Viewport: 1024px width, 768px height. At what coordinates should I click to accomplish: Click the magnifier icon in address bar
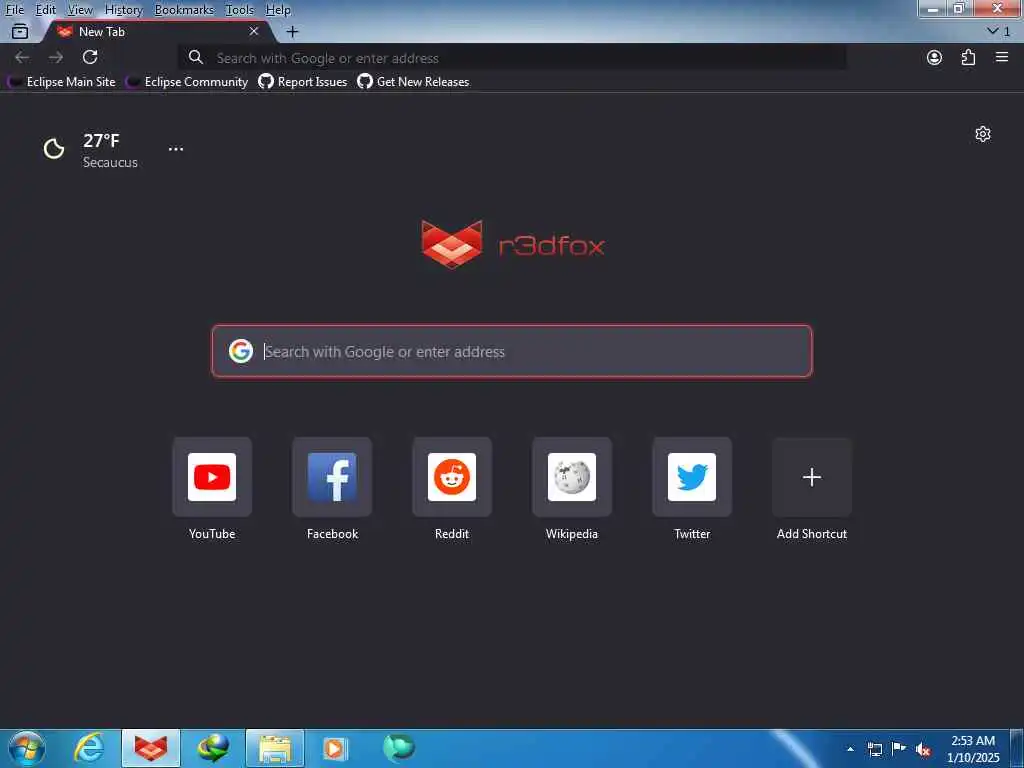pos(196,57)
